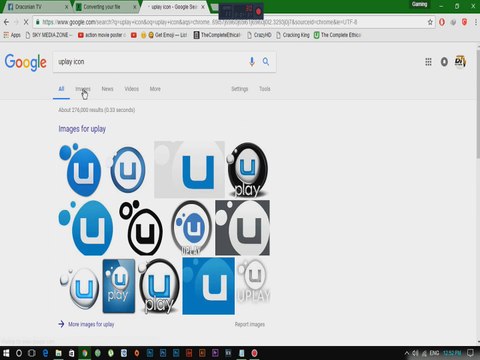This screenshot has height=360, width=480.
Task: Stop the page from loading
Action: tap(26, 22)
